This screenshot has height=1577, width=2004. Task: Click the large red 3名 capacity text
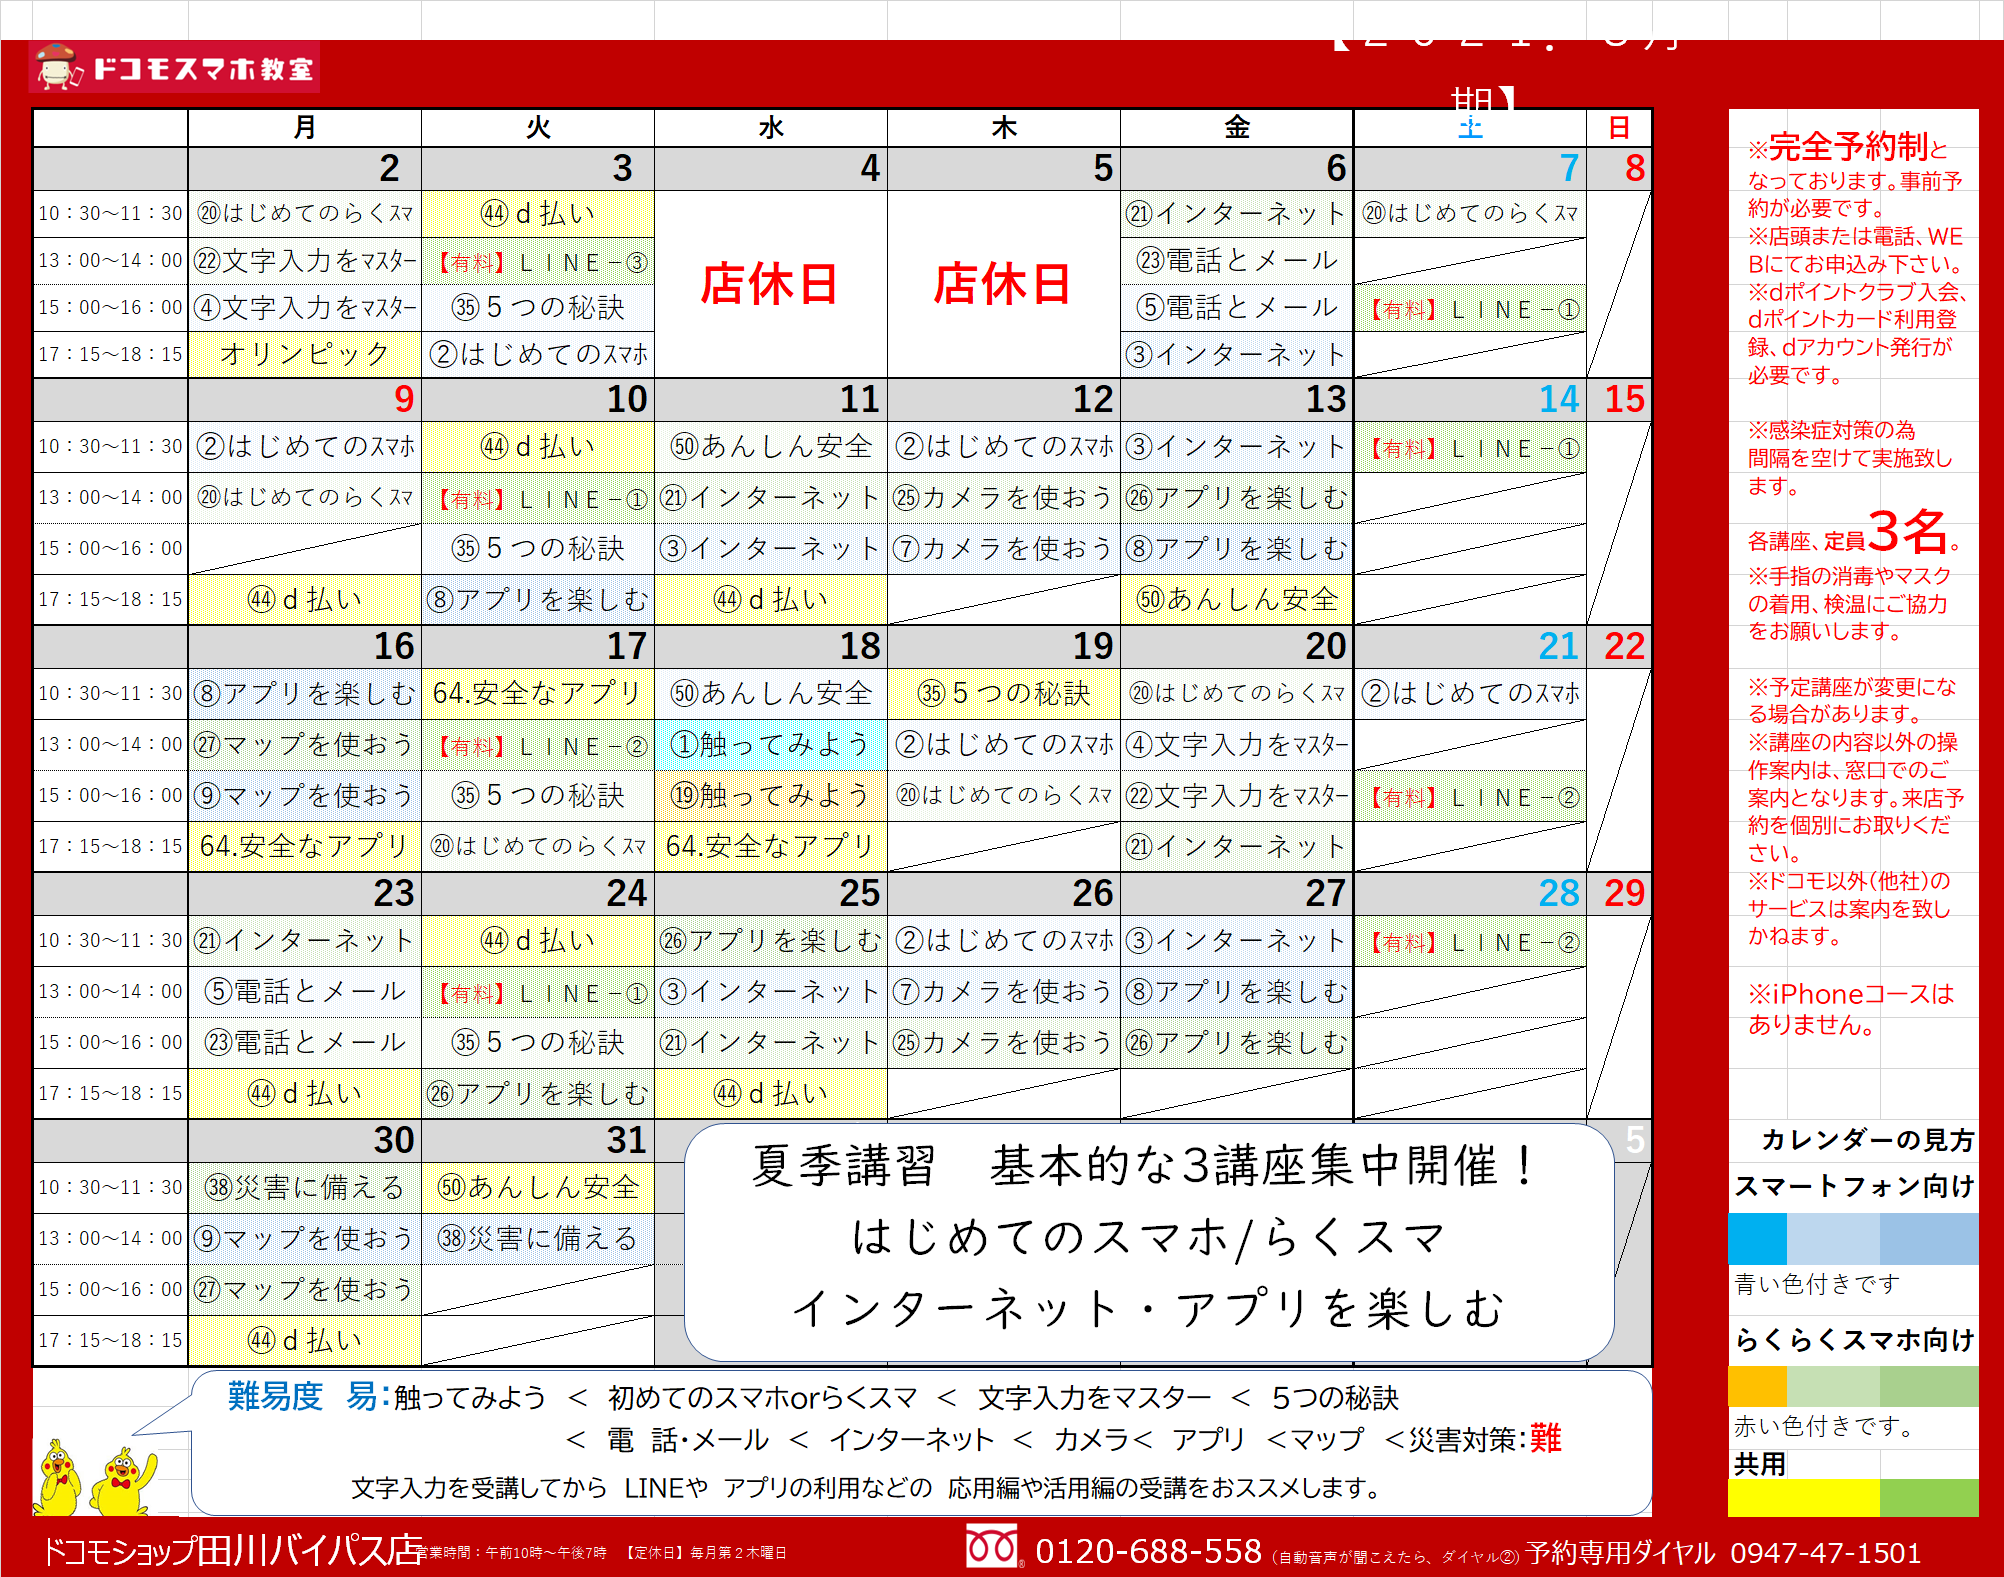pyautogui.click(x=1907, y=531)
